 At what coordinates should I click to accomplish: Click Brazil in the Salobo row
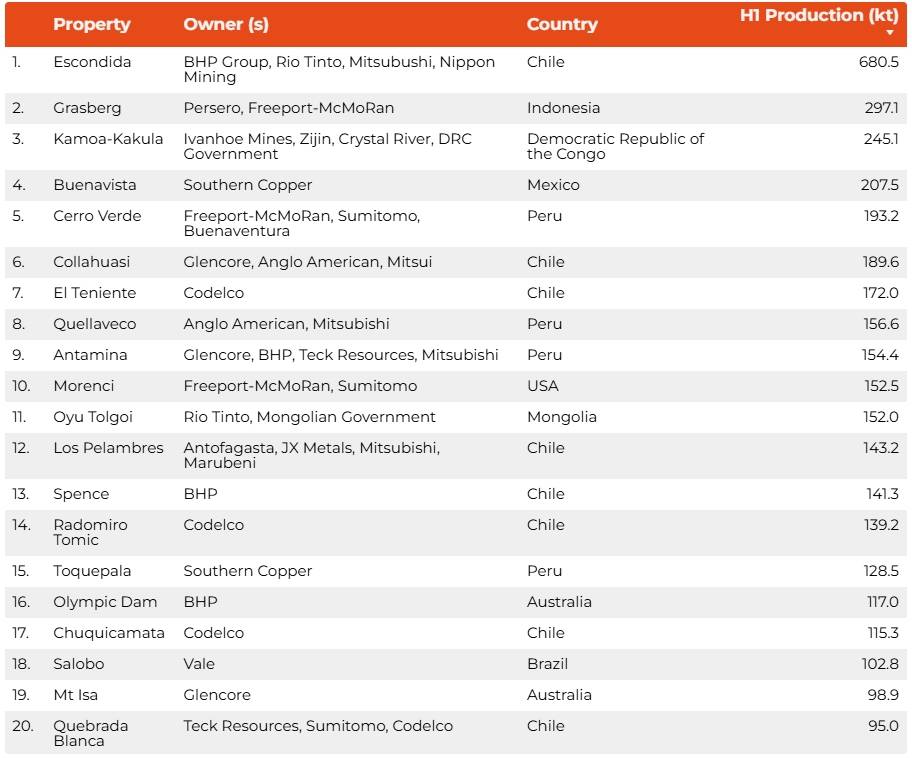[547, 664]
